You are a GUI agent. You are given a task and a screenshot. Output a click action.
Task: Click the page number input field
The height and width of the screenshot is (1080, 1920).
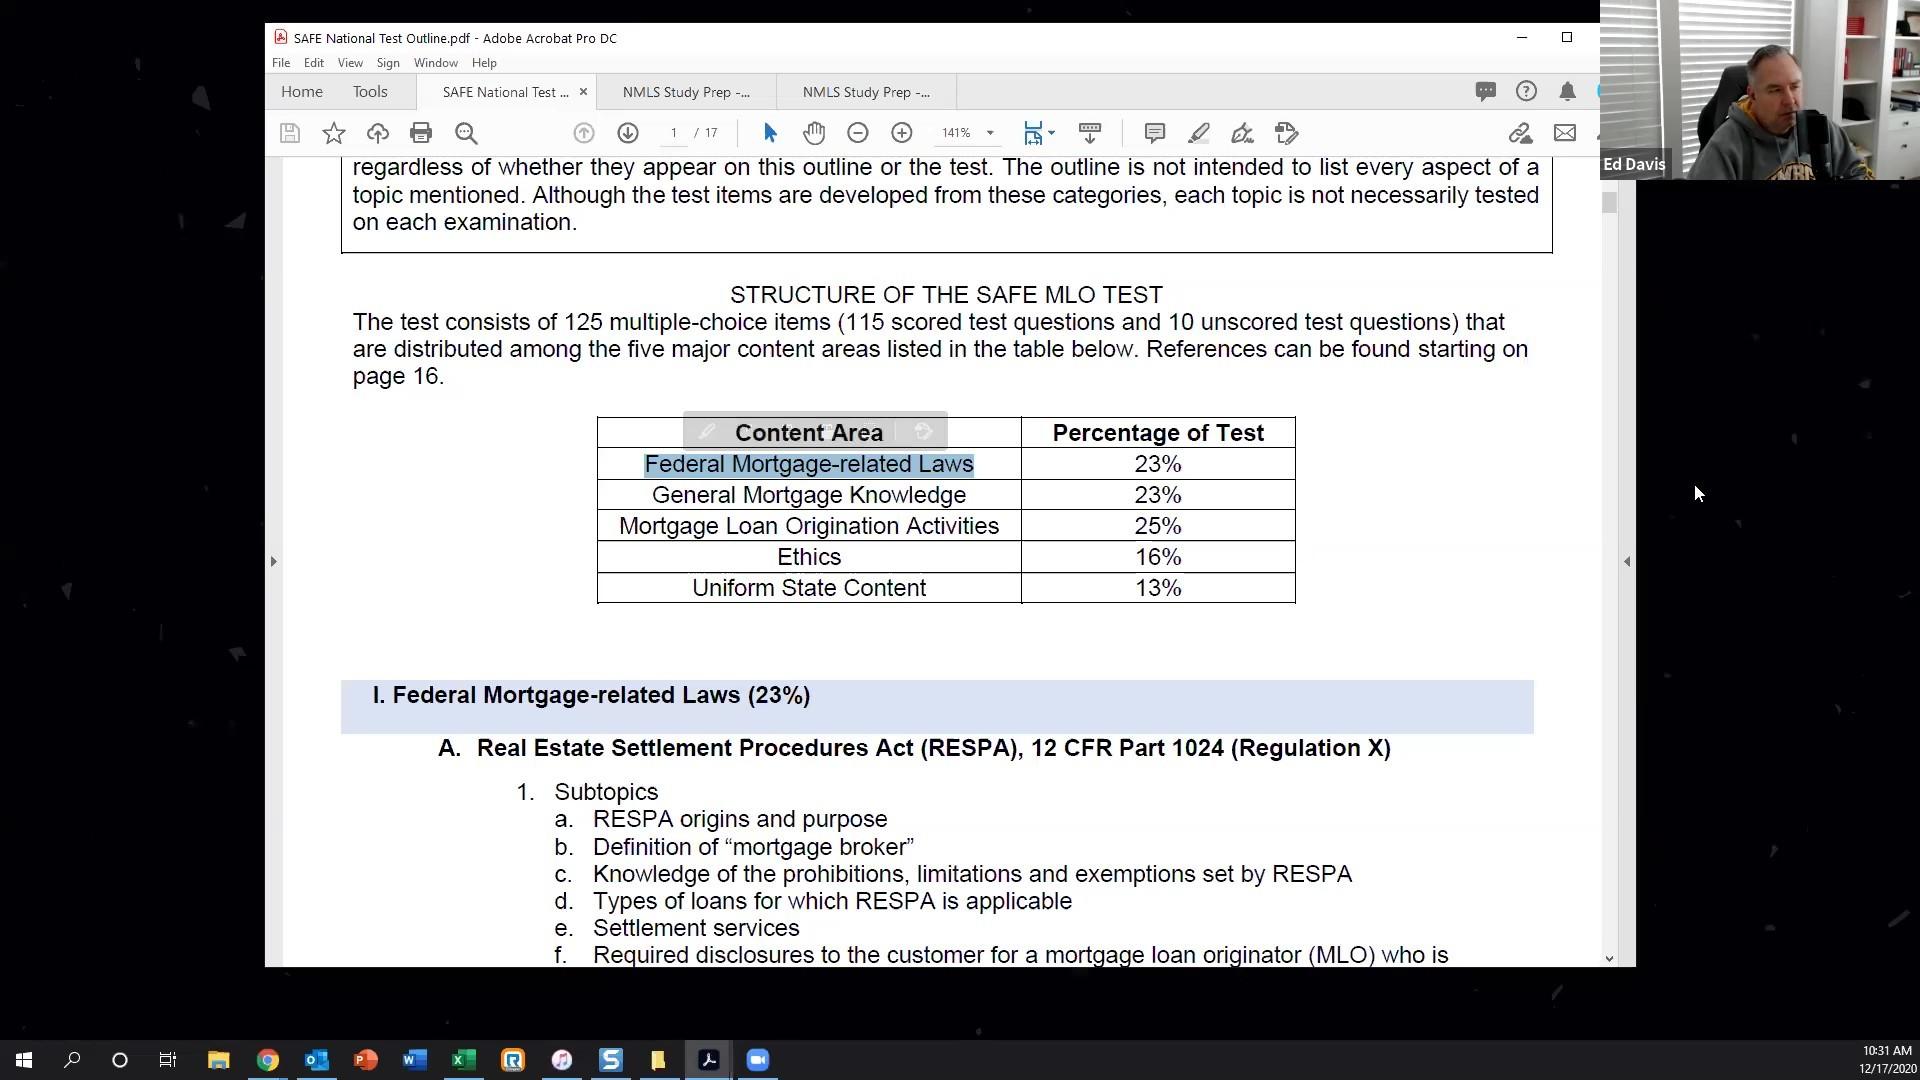(x=674, y=133)
